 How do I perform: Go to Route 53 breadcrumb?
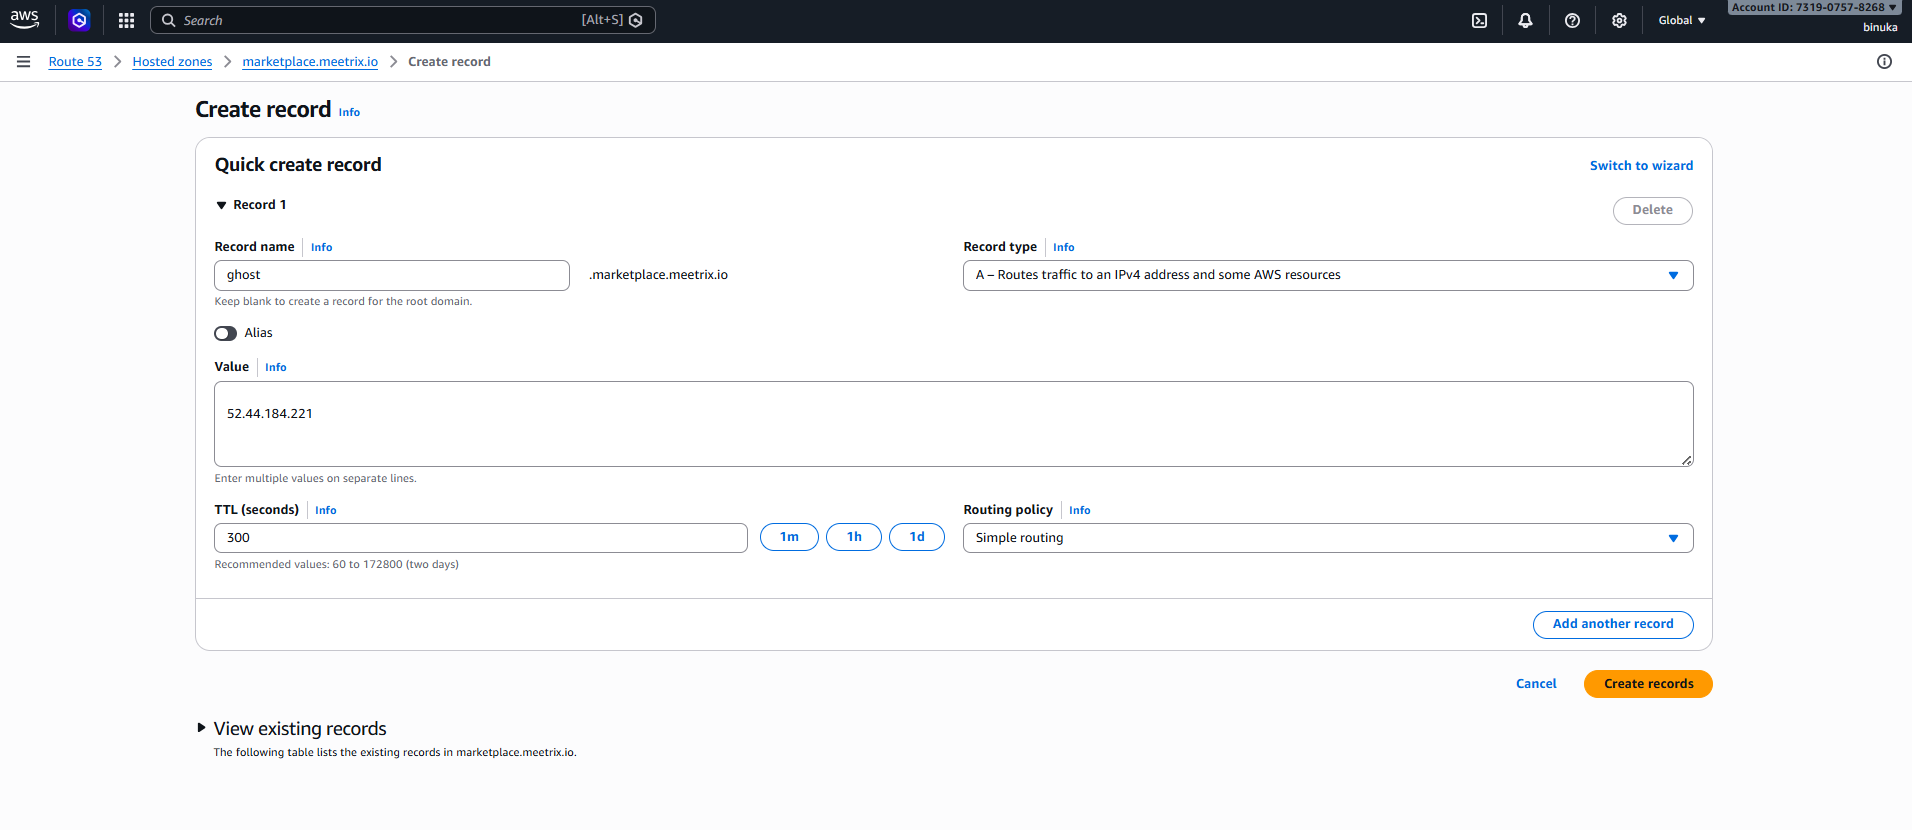coord(75,62)
